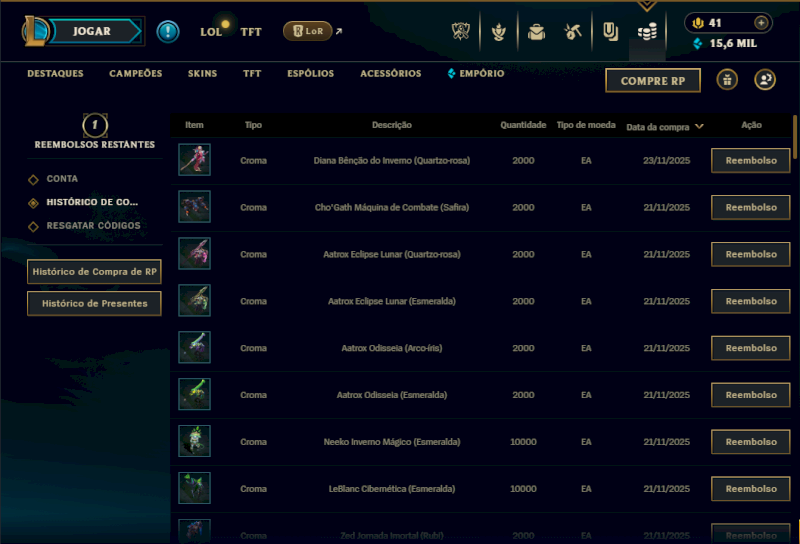Click the Quantidade column header
This screenshot has width=800, height=544.
point(523,125)
